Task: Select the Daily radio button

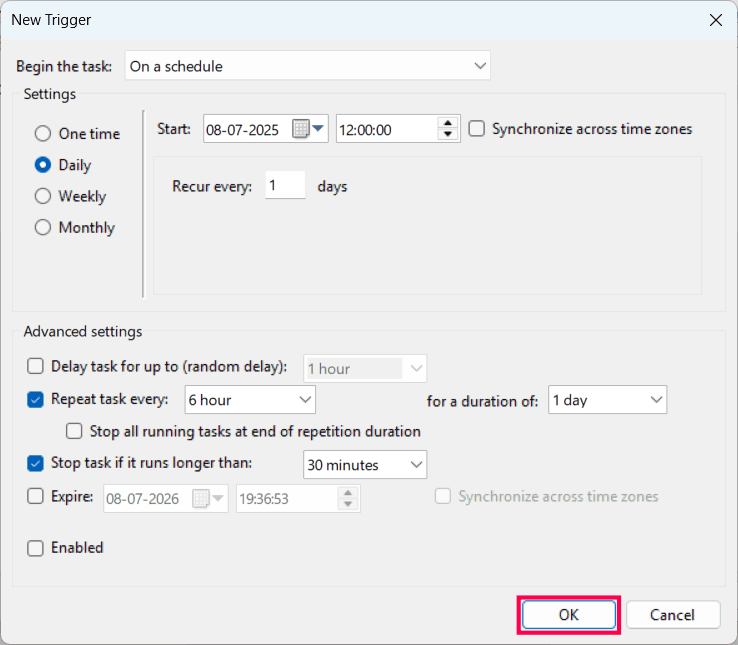Action: click(x=43, y=165)
